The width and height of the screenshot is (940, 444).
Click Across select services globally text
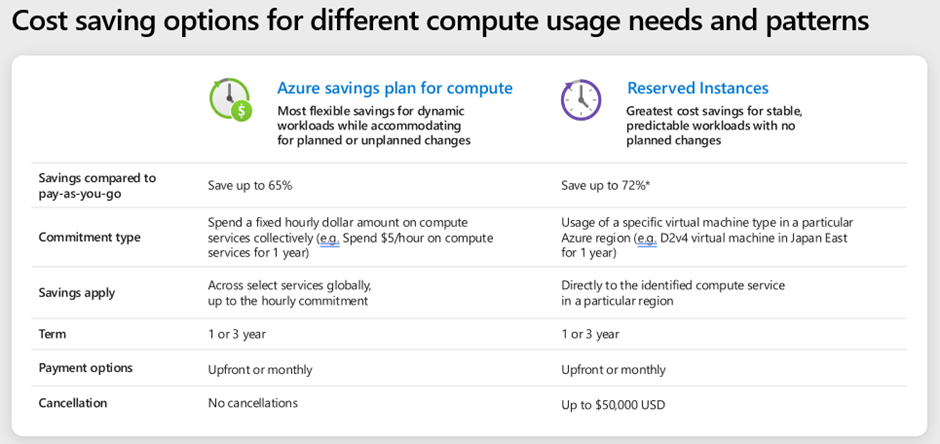coord(294,286)
